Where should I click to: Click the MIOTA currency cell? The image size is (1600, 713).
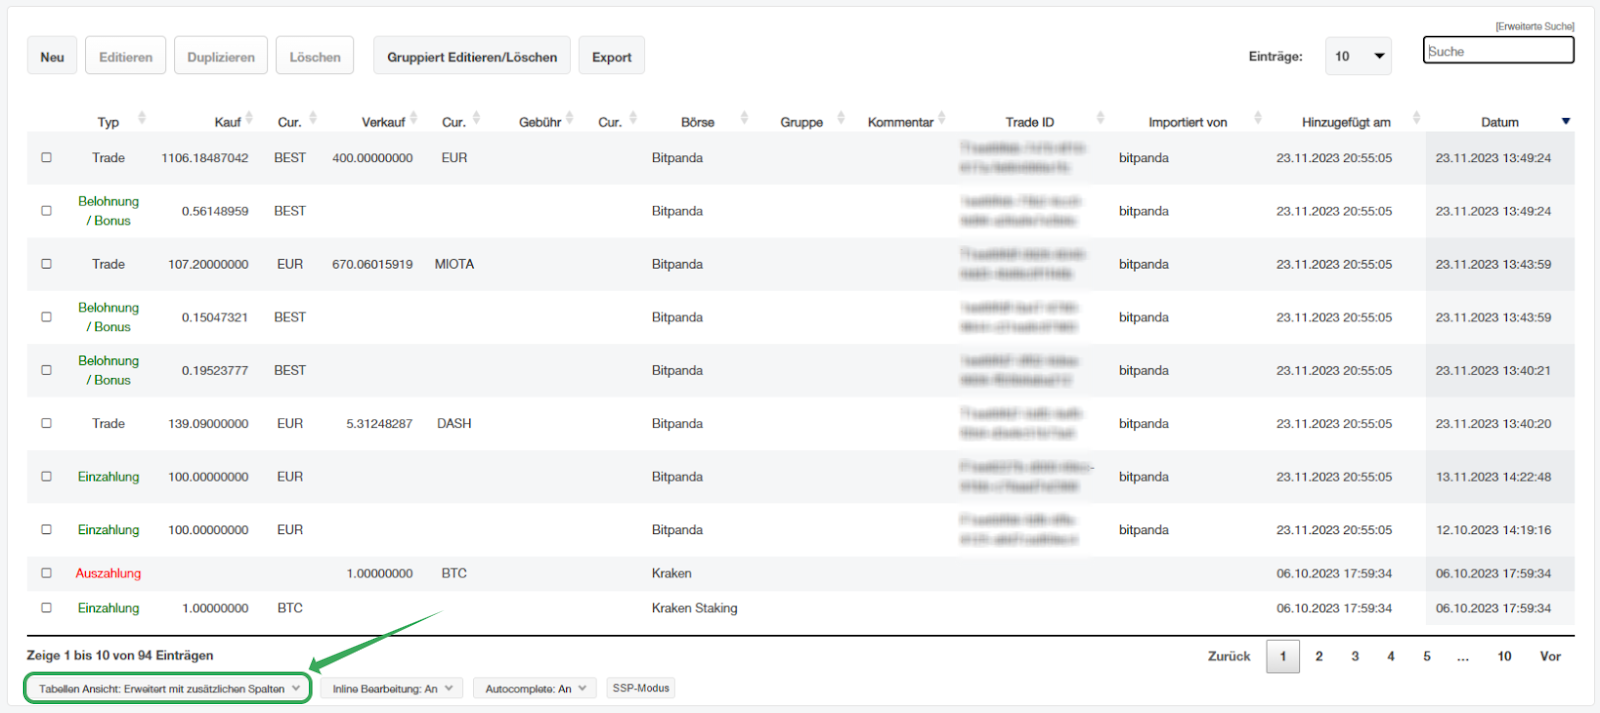point(454,263)
